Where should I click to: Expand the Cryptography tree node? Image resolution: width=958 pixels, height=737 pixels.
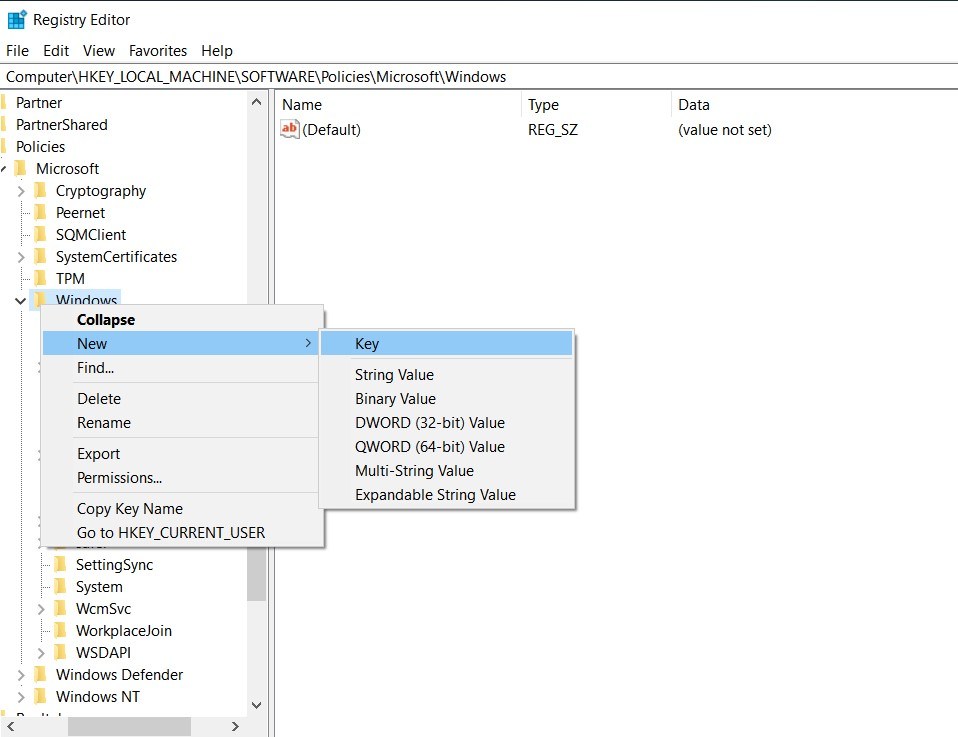click(21, 191)
